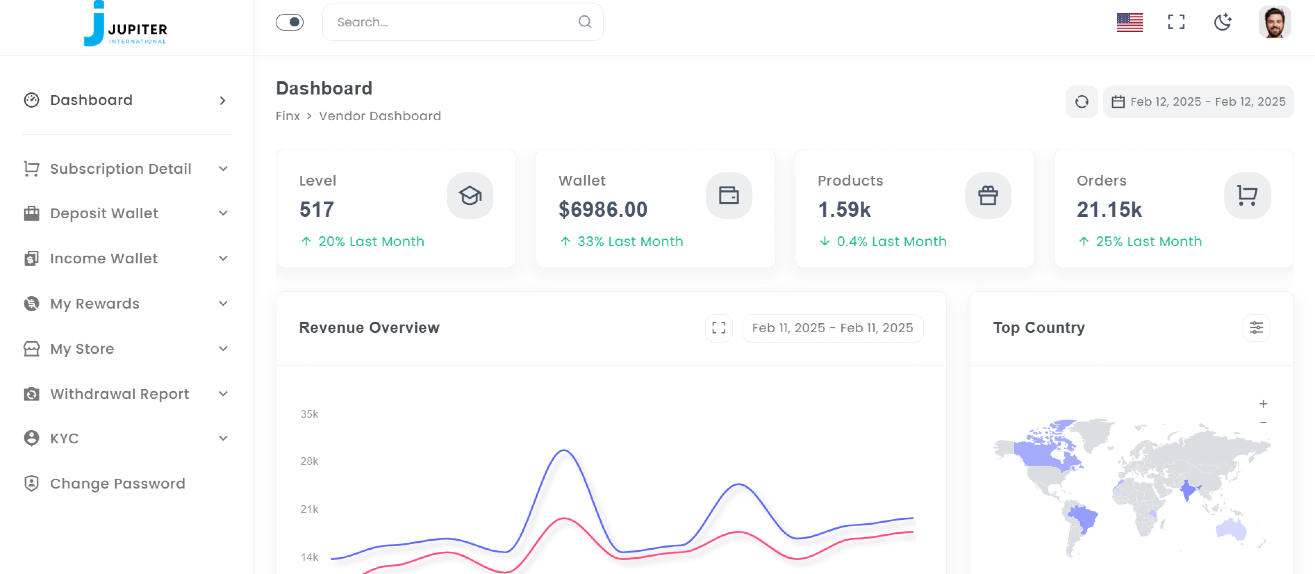Open Change Password in sidebar
The image size is (1315, 574).
(117, 484)
